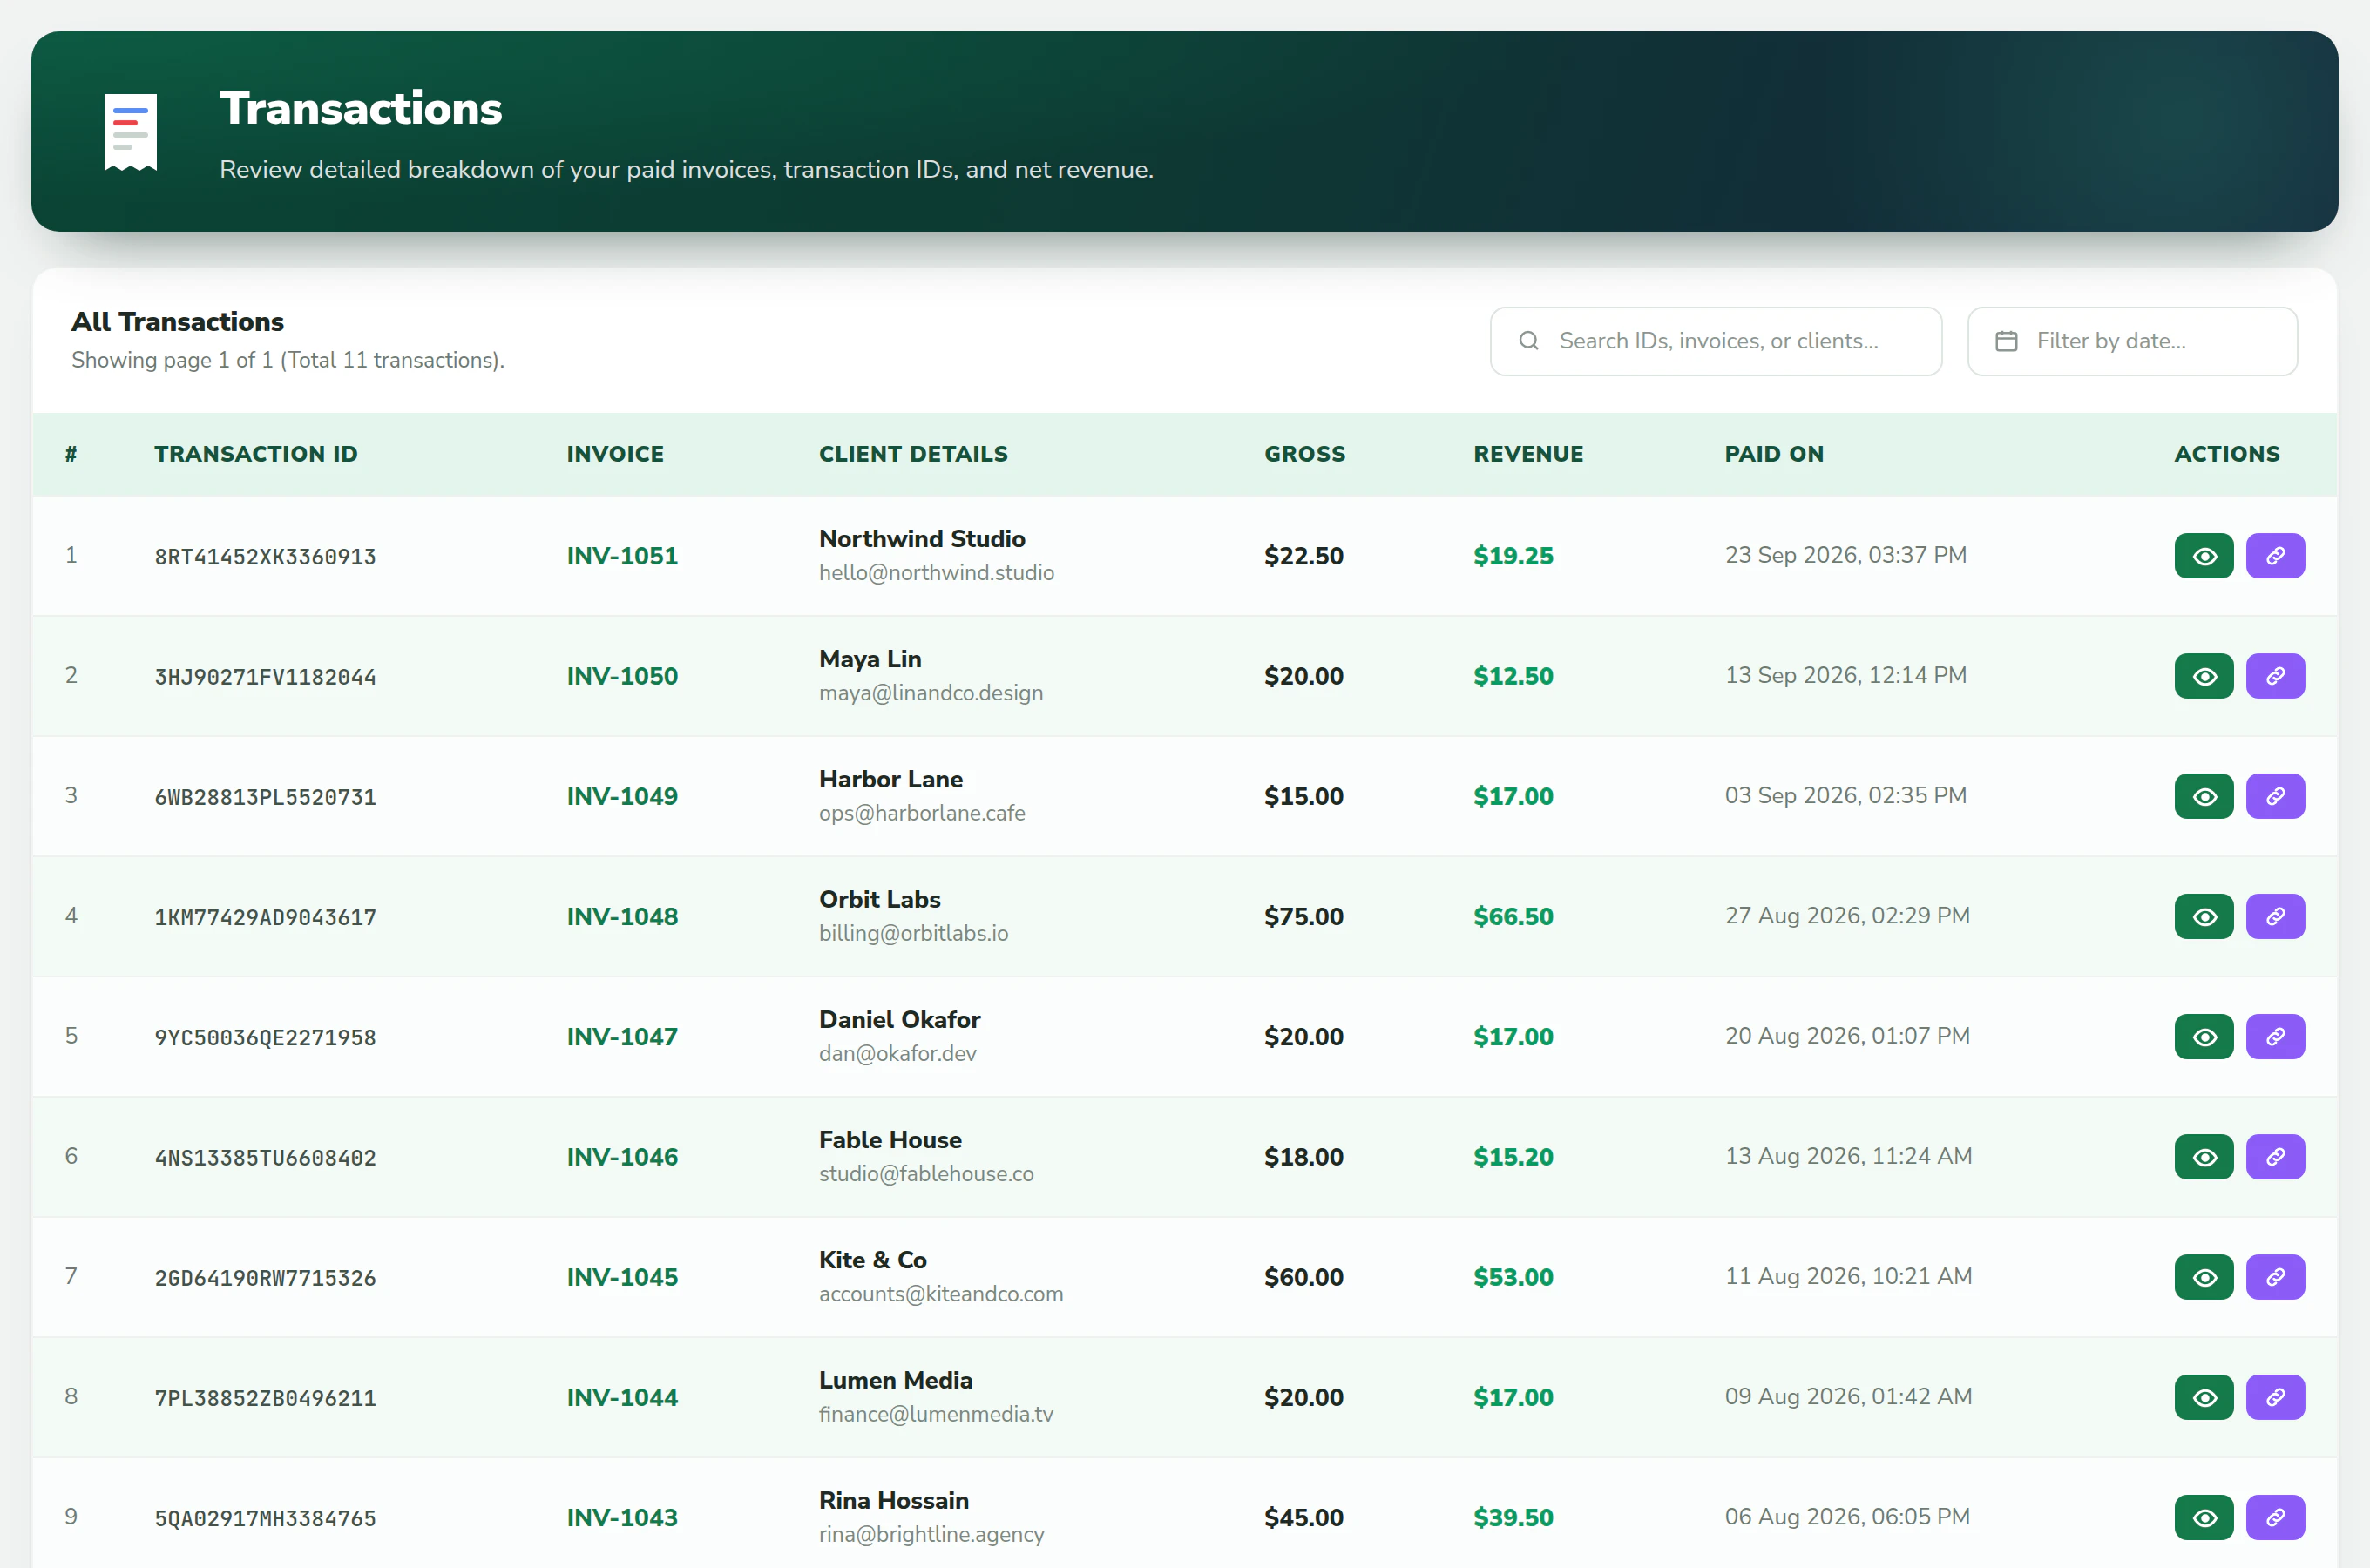Click email hello@northwind.studio
This screenshot has height=1568, width=2370.
pyautogui.click(x=936, y=573)
